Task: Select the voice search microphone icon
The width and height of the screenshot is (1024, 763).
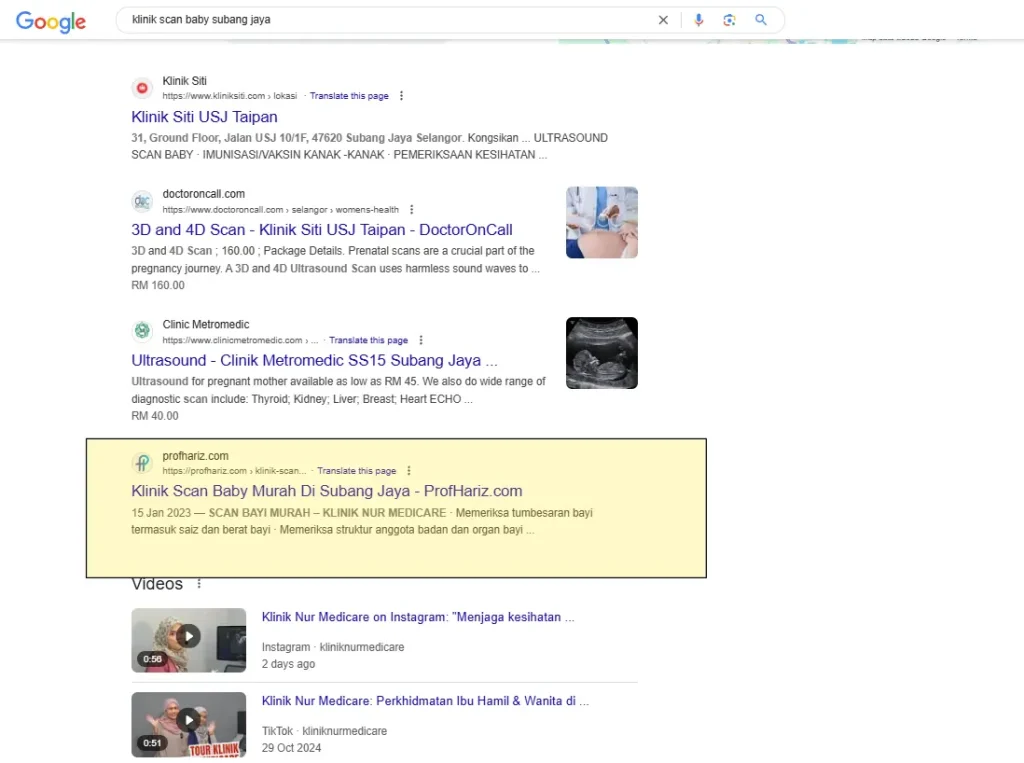Action: (698, 20)
